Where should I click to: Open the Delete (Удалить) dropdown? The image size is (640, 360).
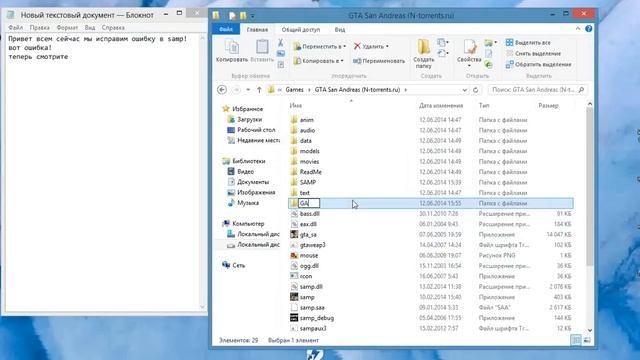coord(387,47)
